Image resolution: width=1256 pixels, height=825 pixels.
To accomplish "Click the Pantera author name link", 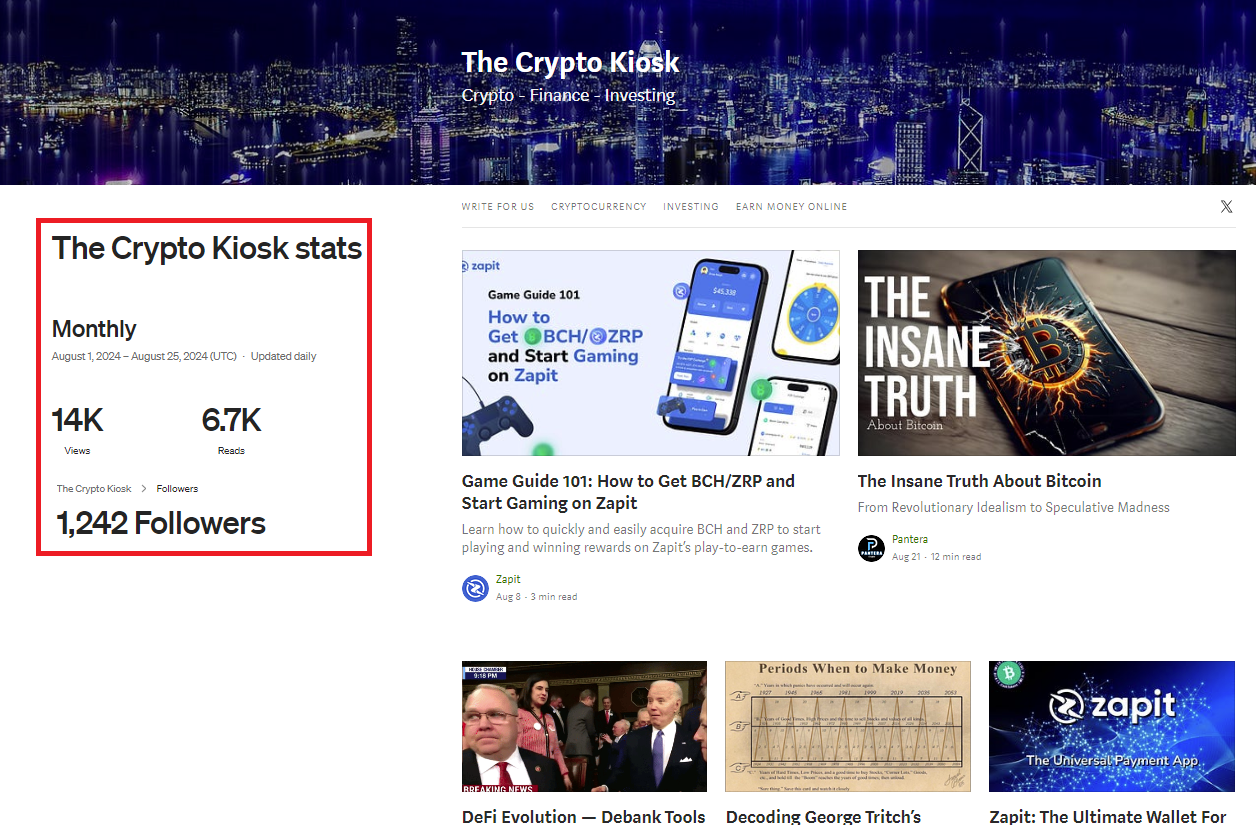I will point(910,539).
